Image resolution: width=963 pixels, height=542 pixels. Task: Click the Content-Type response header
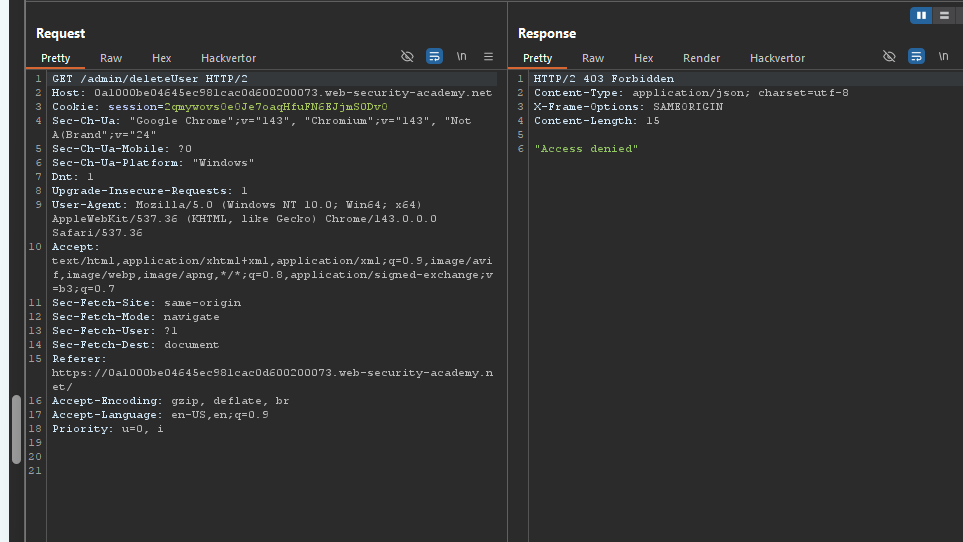point(691,93)
